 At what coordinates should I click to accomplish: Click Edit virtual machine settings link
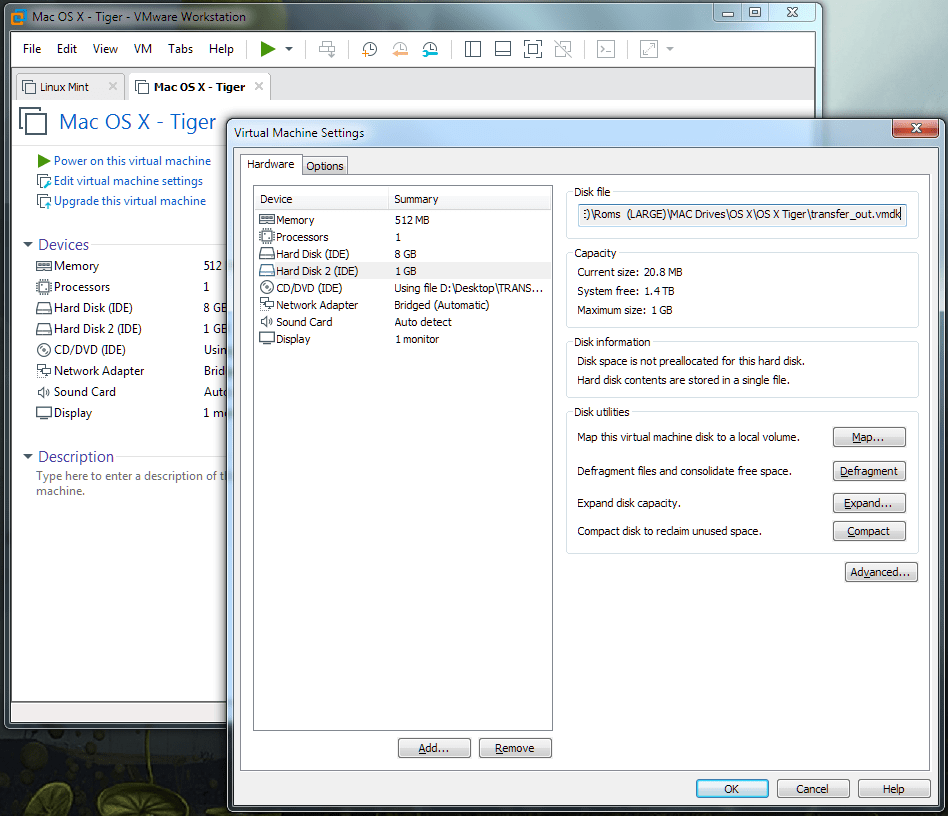tap(128, 181)
